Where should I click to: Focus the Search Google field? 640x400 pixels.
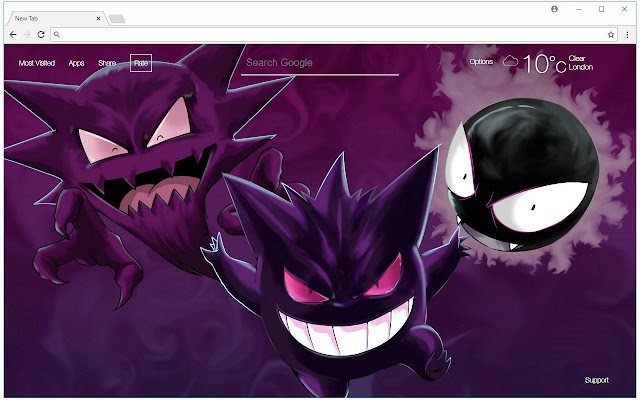(x=320, y=63)
